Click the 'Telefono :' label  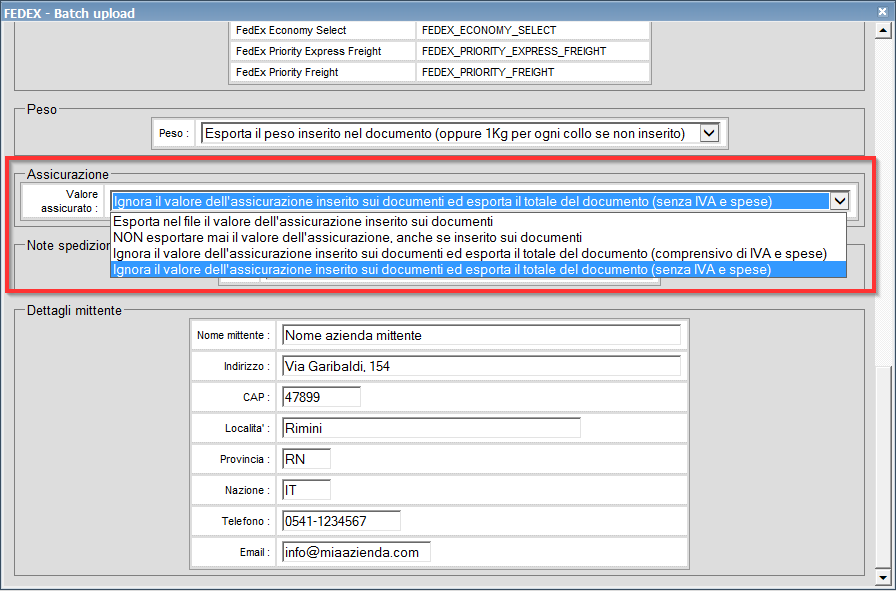pyautogui.click(x=246, y=521)
